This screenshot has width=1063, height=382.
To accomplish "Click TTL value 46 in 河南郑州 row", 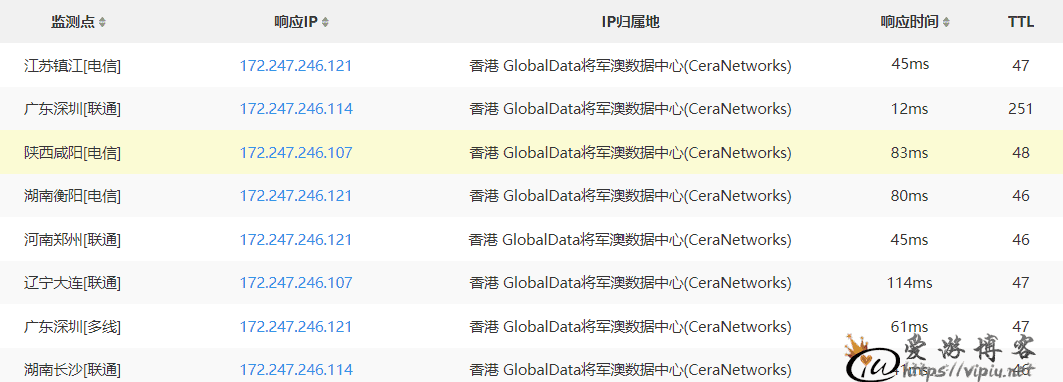I will pyautogui.click(x=1021, y=240).
